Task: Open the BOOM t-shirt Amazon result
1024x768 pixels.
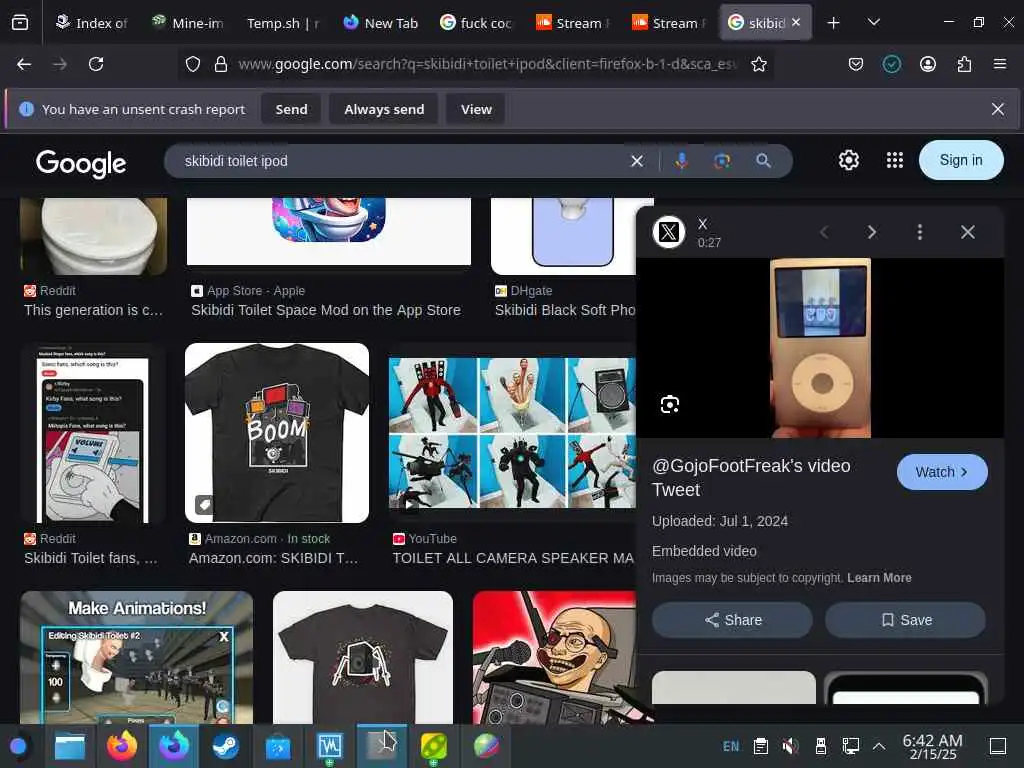Action: 277,432
